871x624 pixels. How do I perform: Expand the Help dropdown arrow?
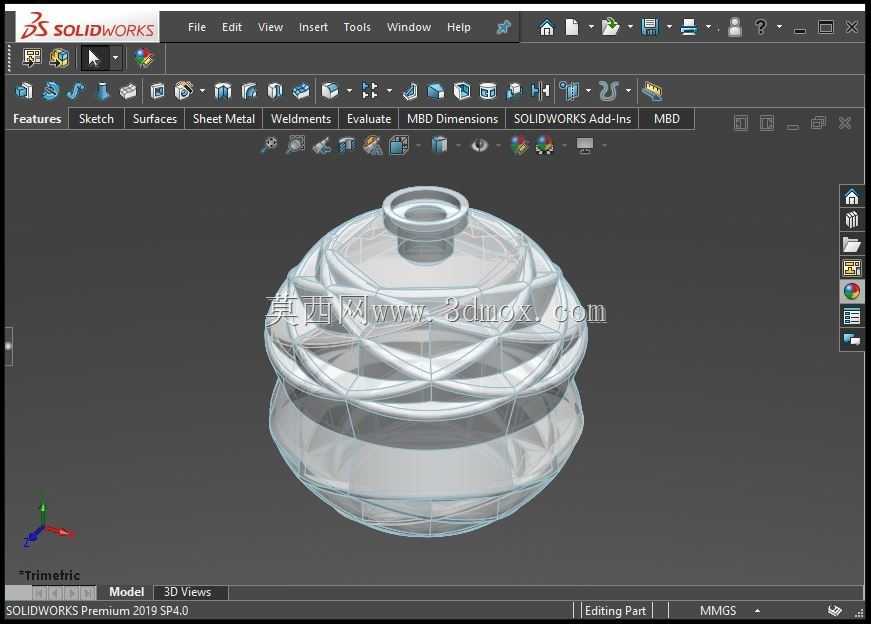point(779,27)
